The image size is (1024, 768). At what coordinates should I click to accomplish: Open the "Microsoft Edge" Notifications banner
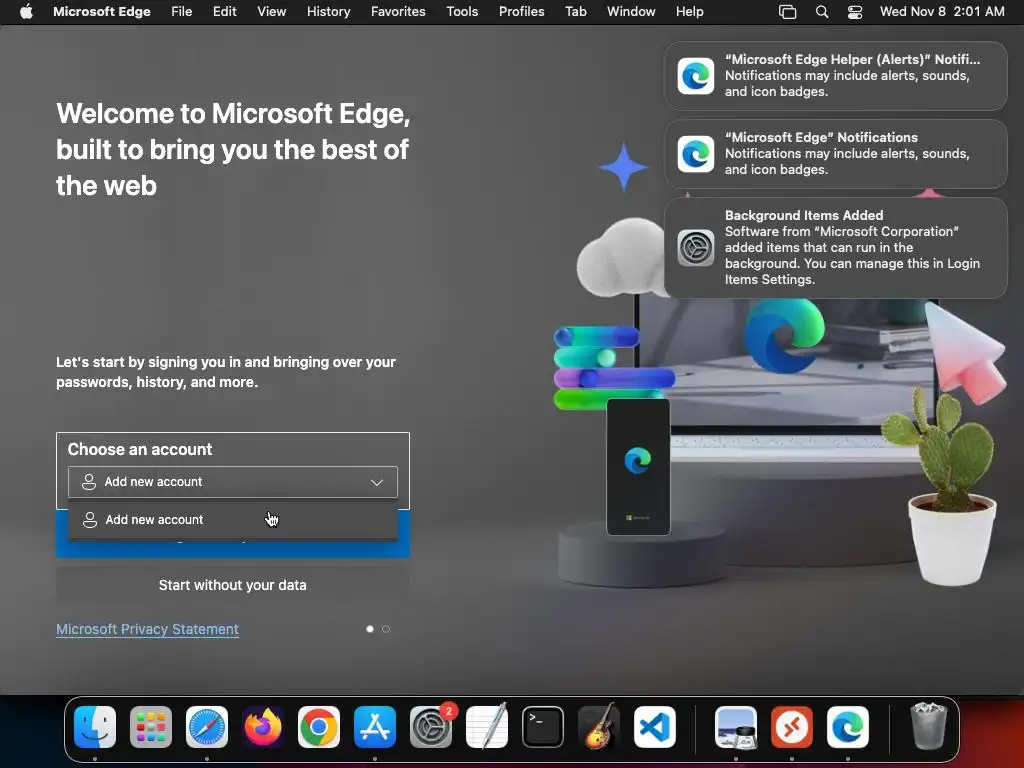pyautogui.click(x=835, y=153)
